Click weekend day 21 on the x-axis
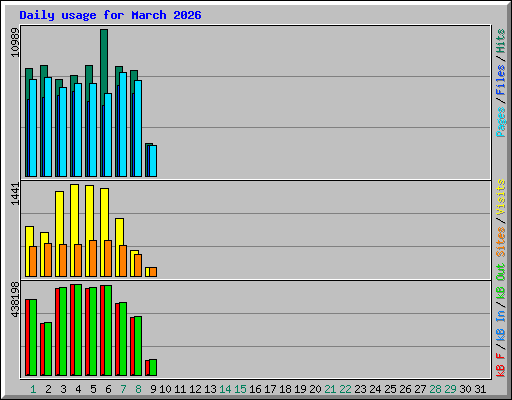Screen dimensions: 512x400 330,389
